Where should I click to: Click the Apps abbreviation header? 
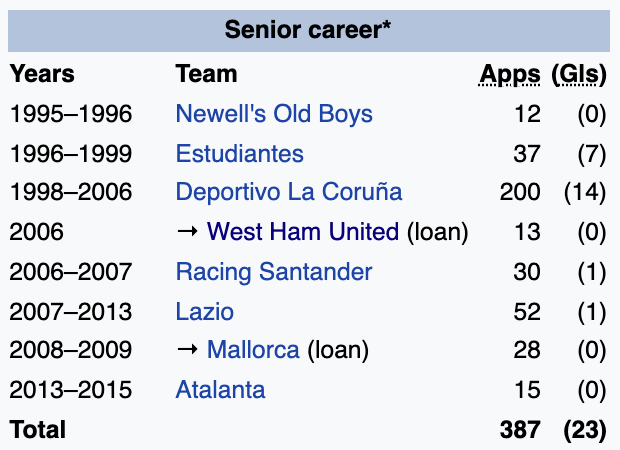point(510,74)
